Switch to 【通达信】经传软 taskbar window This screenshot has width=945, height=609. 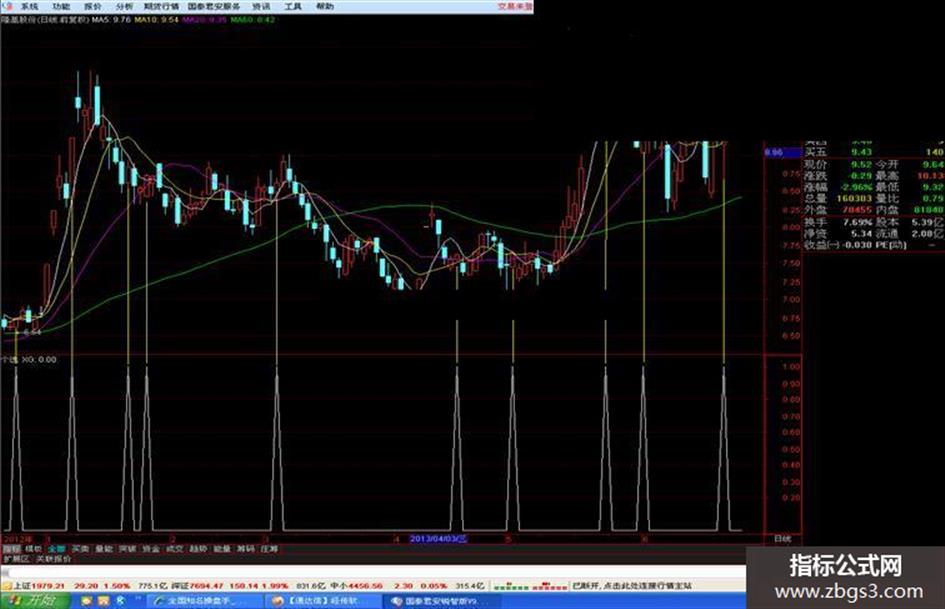pos(323,601)
